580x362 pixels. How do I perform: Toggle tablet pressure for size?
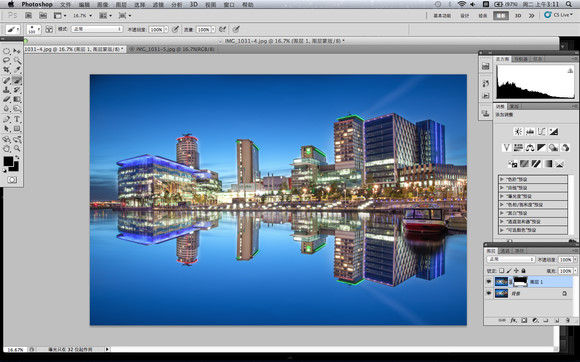pyautogui.click(x=236, y=29)
